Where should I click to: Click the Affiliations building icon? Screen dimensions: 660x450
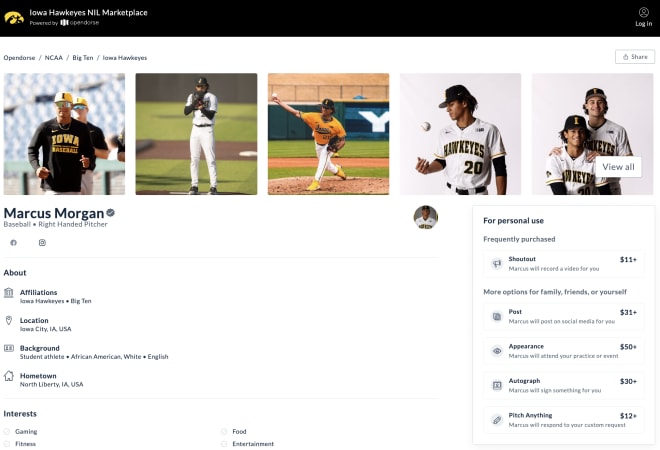click(x=8, y=293)
